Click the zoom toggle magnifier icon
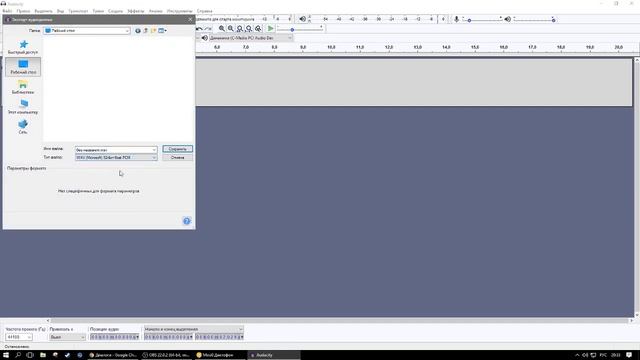 (x=258, y=29)
